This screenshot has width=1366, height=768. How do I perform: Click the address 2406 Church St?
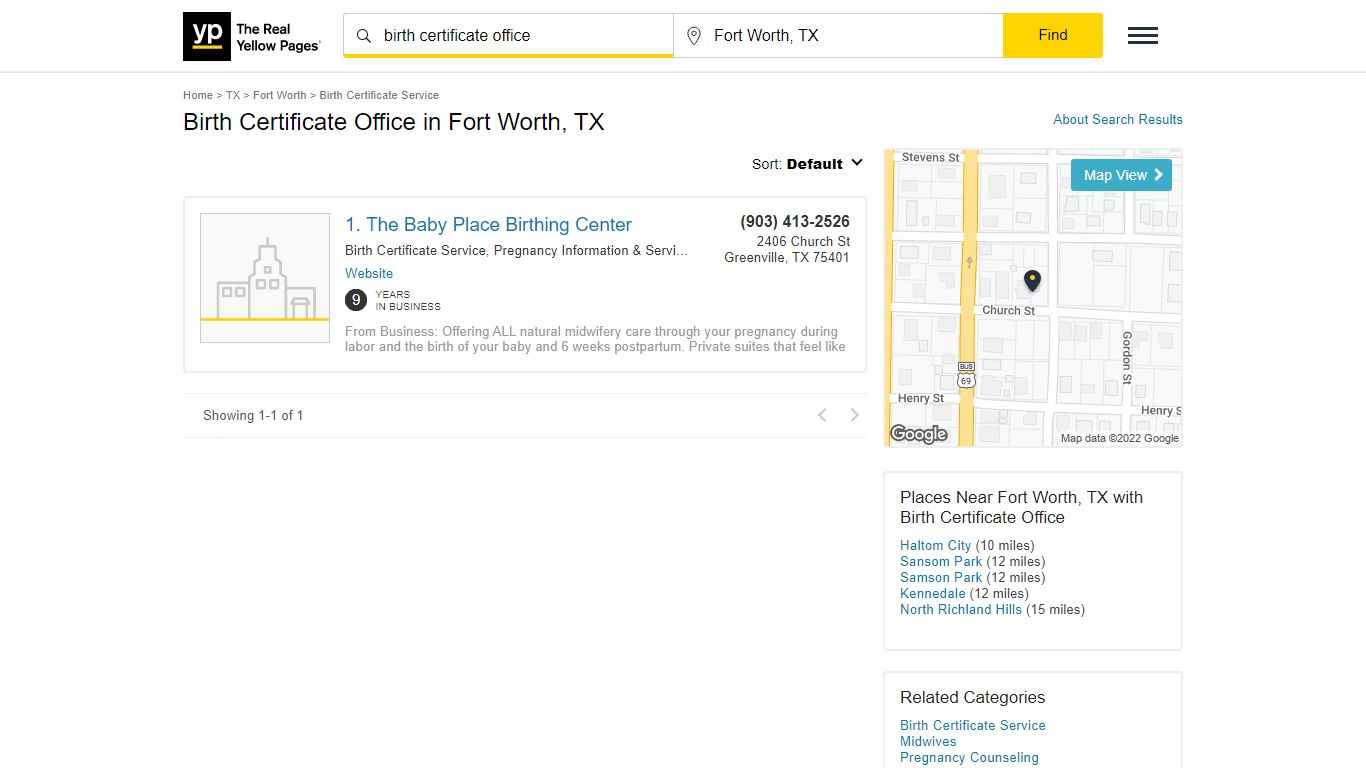click(x=803, y=241)
